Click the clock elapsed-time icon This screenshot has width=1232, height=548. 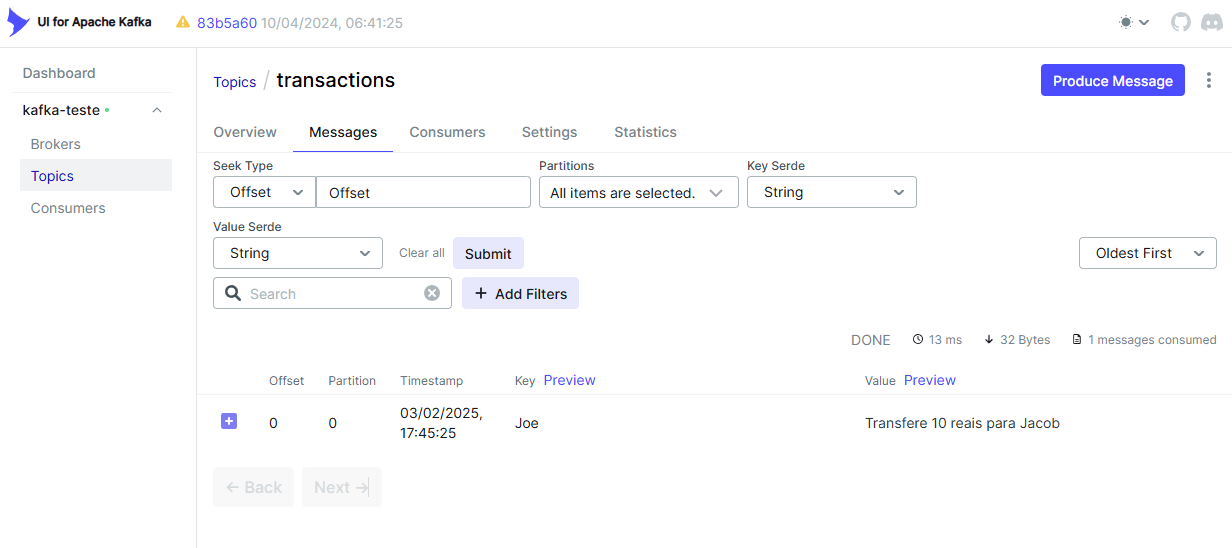(918, 340)
